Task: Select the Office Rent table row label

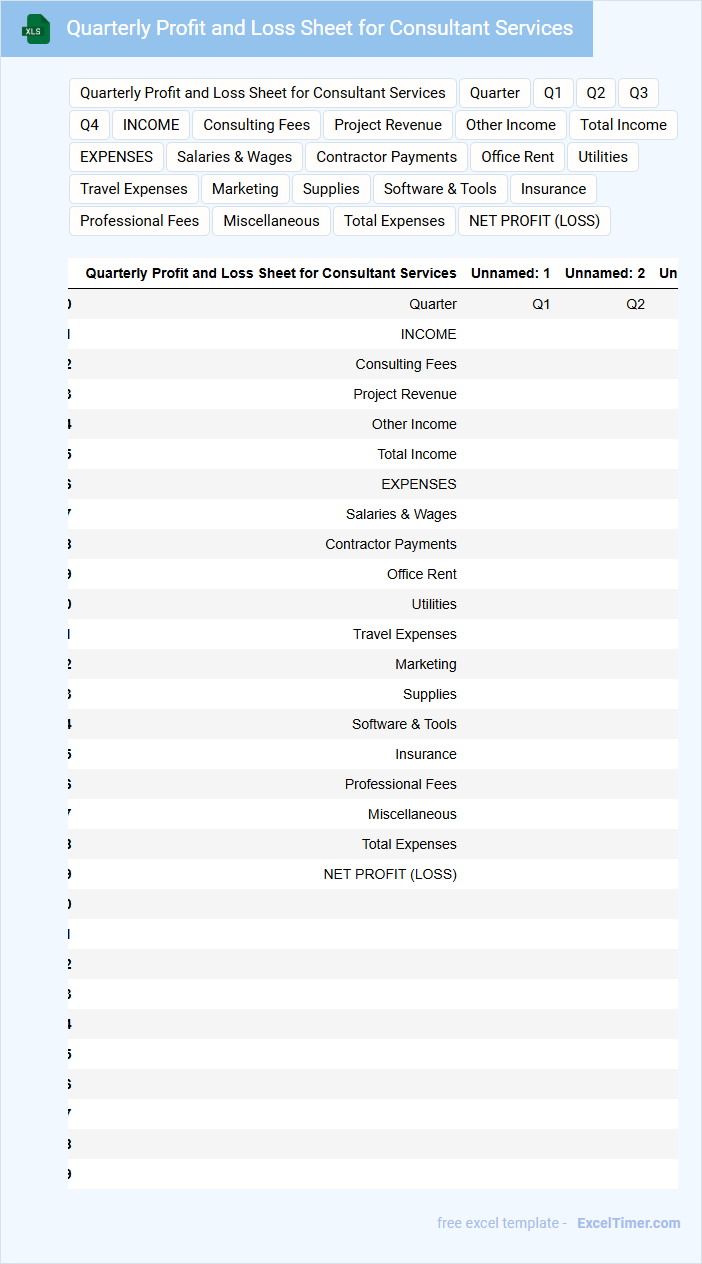Action: point(422,574)
